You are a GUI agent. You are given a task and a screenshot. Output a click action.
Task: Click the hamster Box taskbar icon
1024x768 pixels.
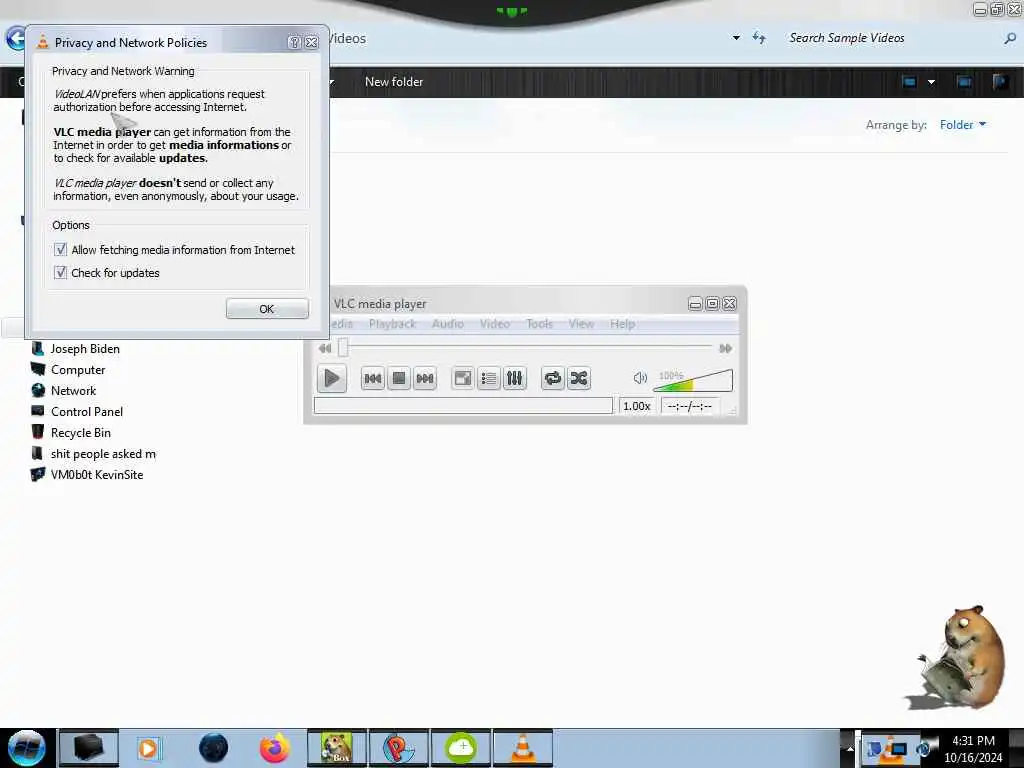click(x=337, y=748)
